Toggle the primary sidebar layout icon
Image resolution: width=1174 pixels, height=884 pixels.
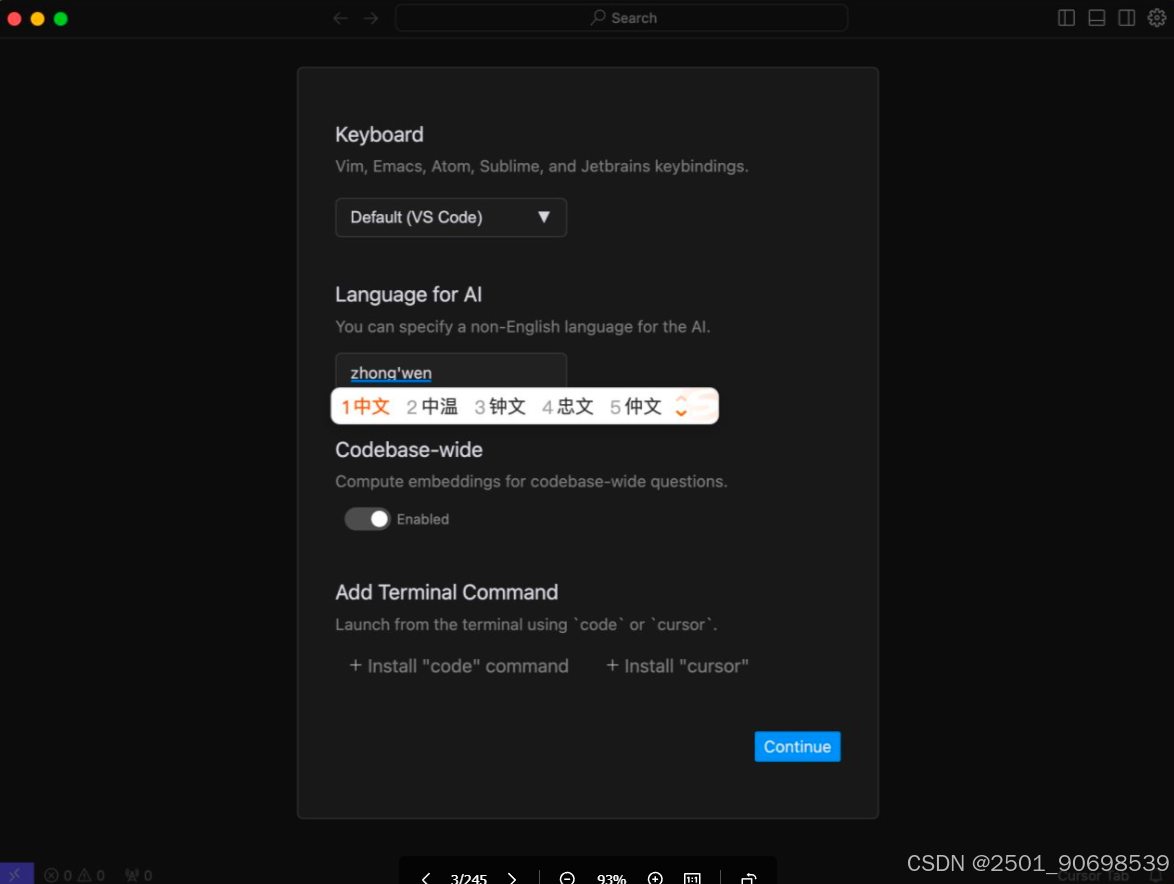coord(1066,17)
